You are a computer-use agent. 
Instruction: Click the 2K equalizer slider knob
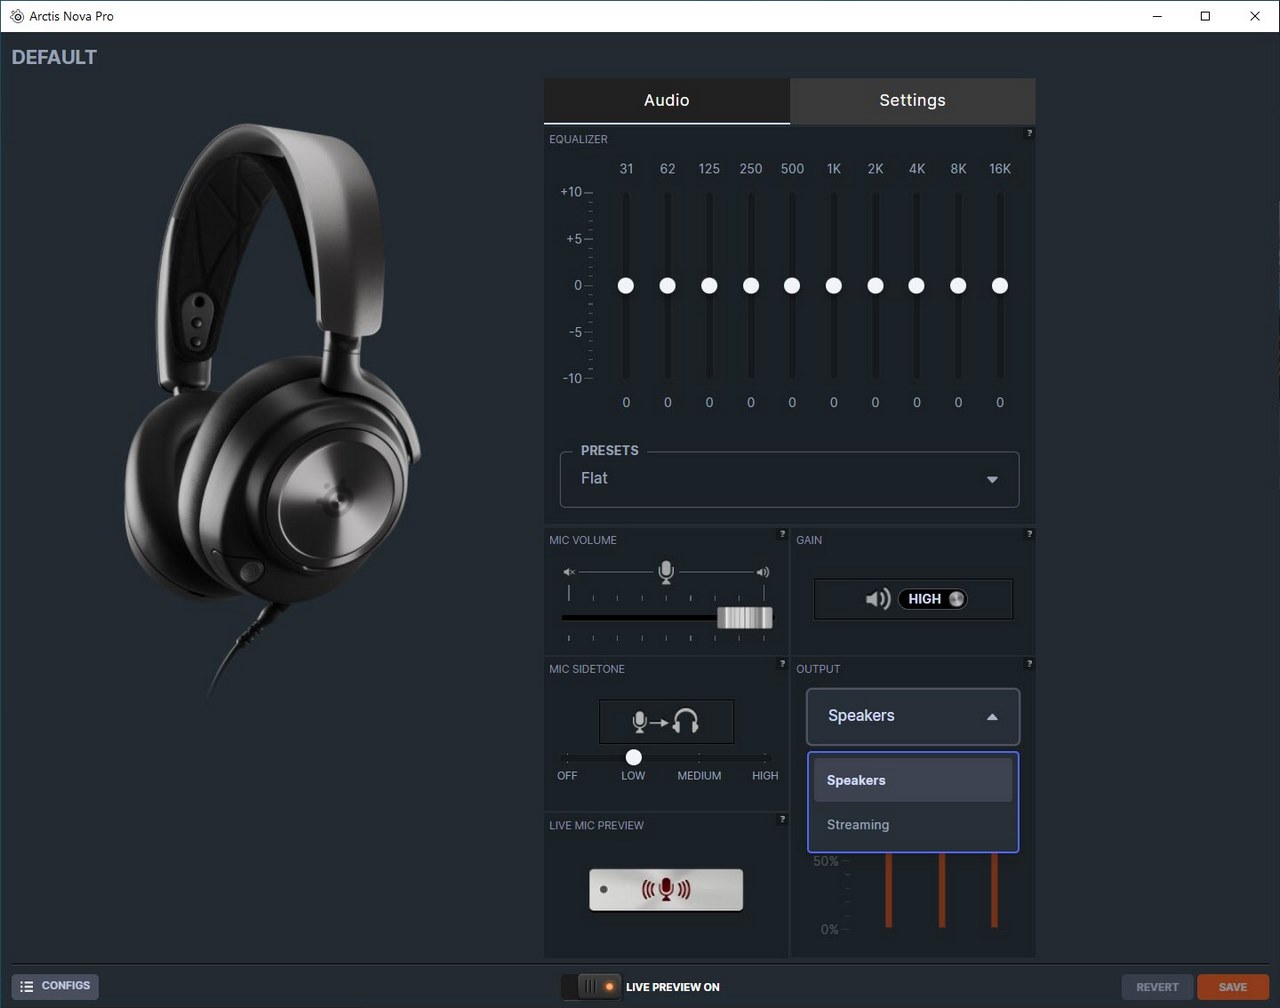pyautogui.click(x=875, y=286)
